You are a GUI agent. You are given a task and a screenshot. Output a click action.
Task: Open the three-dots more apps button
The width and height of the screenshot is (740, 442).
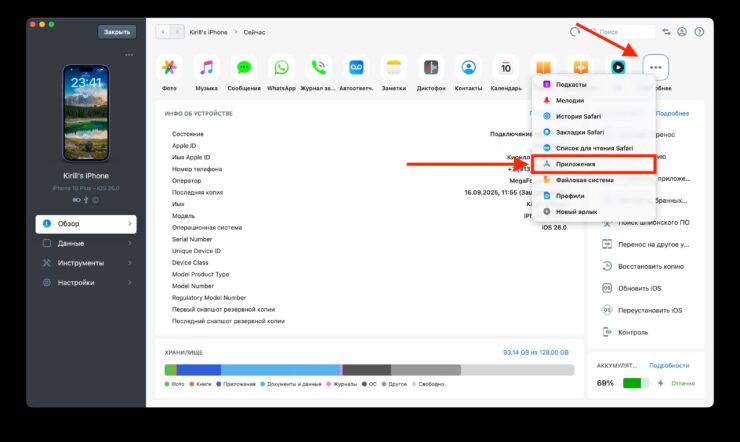tap(656, 68)
